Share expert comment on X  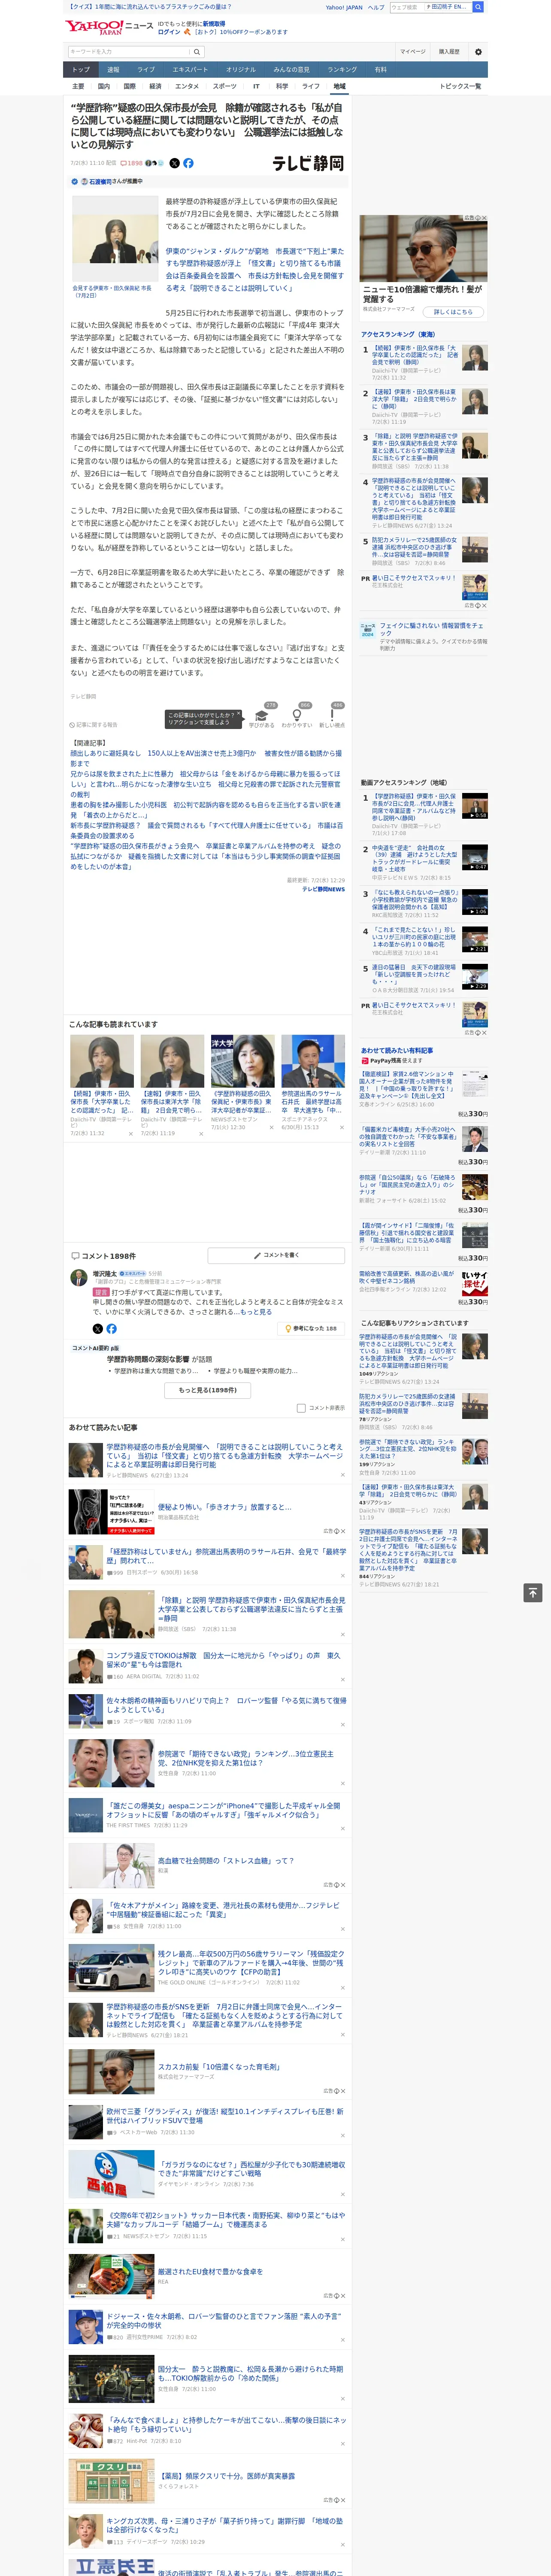point(98,1328)
